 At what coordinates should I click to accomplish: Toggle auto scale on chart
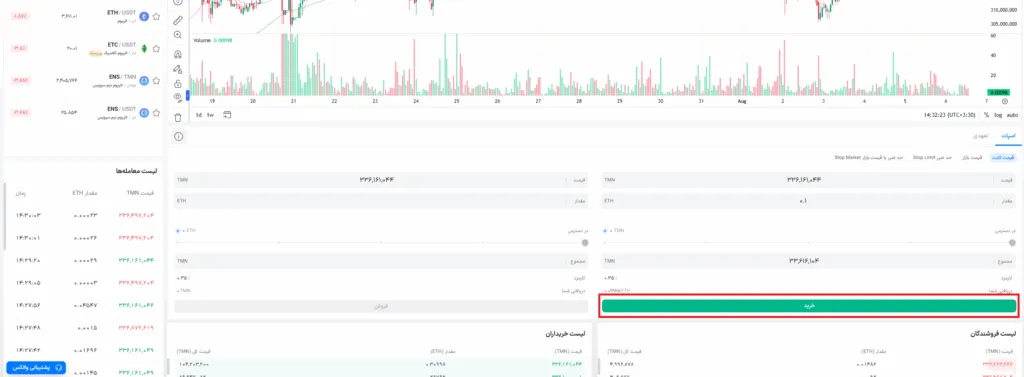coord(1012,115)
